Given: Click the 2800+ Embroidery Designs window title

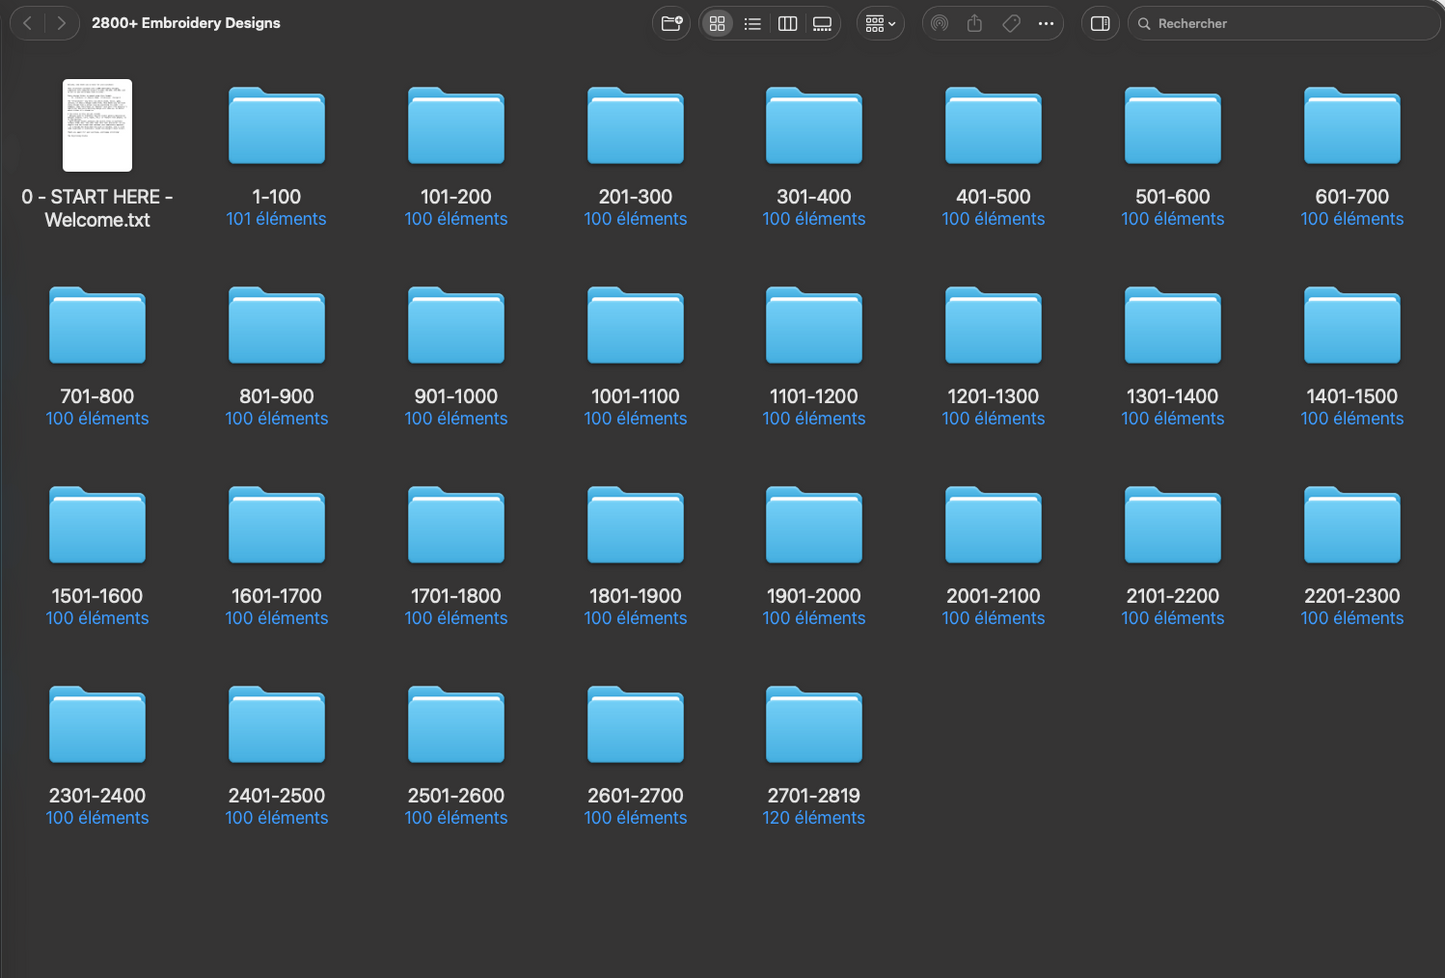Looking at the screenshot, I should coord(186,23).
